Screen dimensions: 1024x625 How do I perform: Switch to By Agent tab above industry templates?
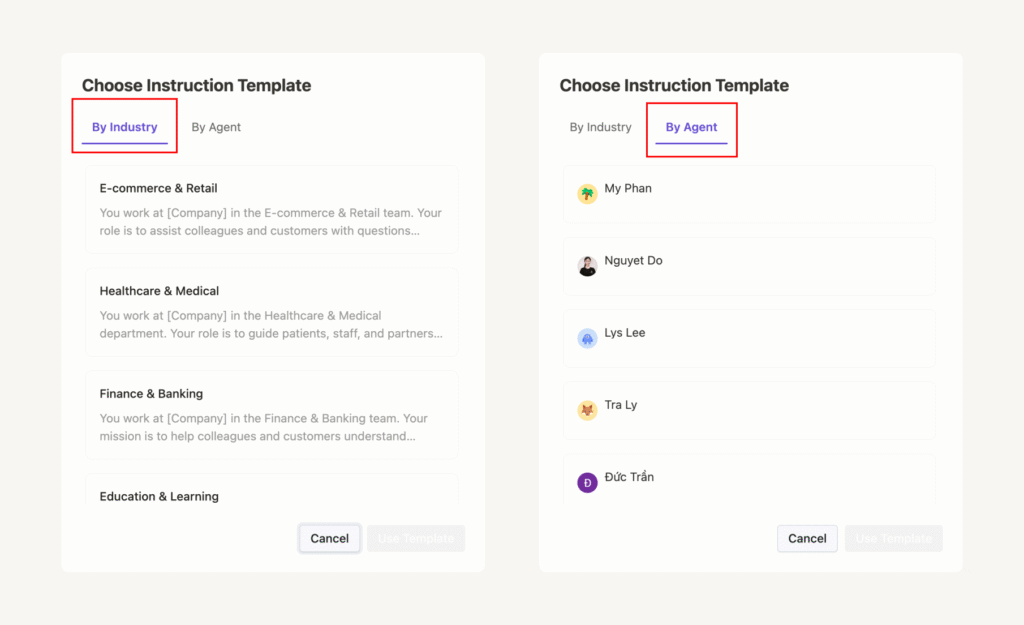tap(216, 127)
